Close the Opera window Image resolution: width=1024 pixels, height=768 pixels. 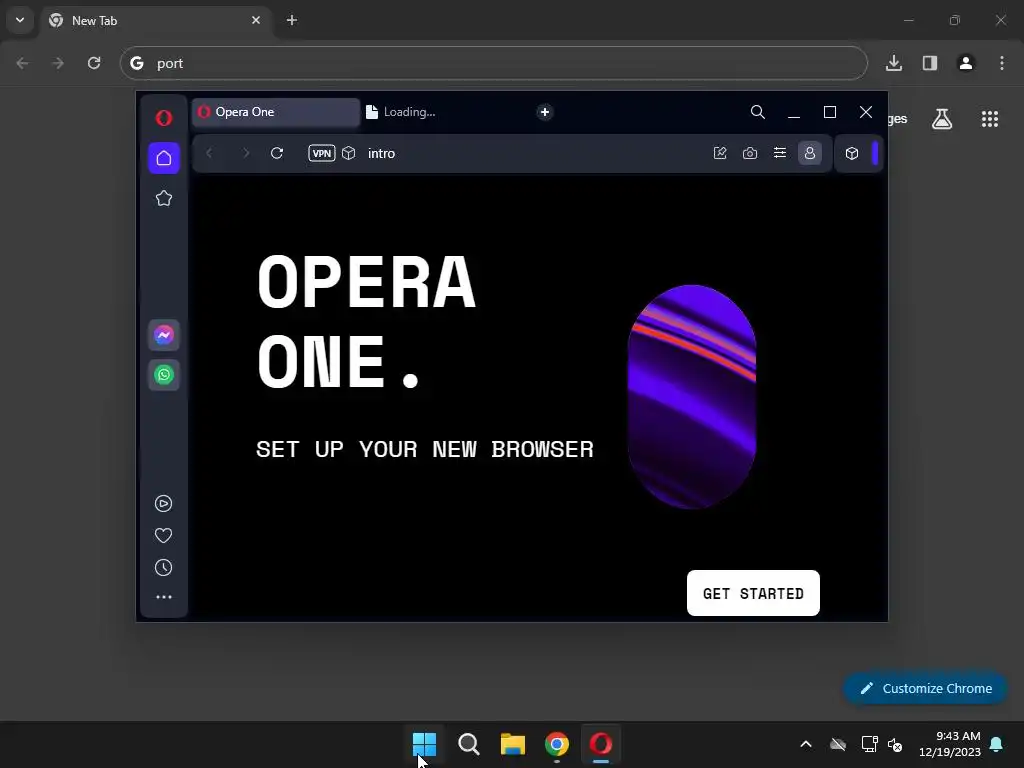(x=866, y=112)
